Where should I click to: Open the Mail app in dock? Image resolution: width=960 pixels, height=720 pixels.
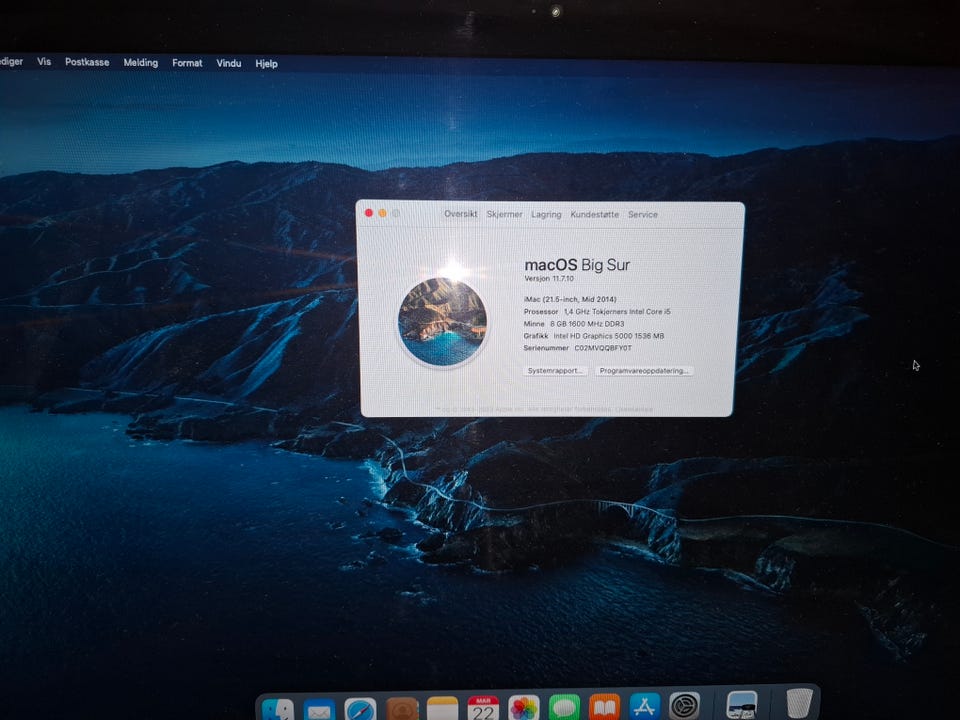(319, 709)
